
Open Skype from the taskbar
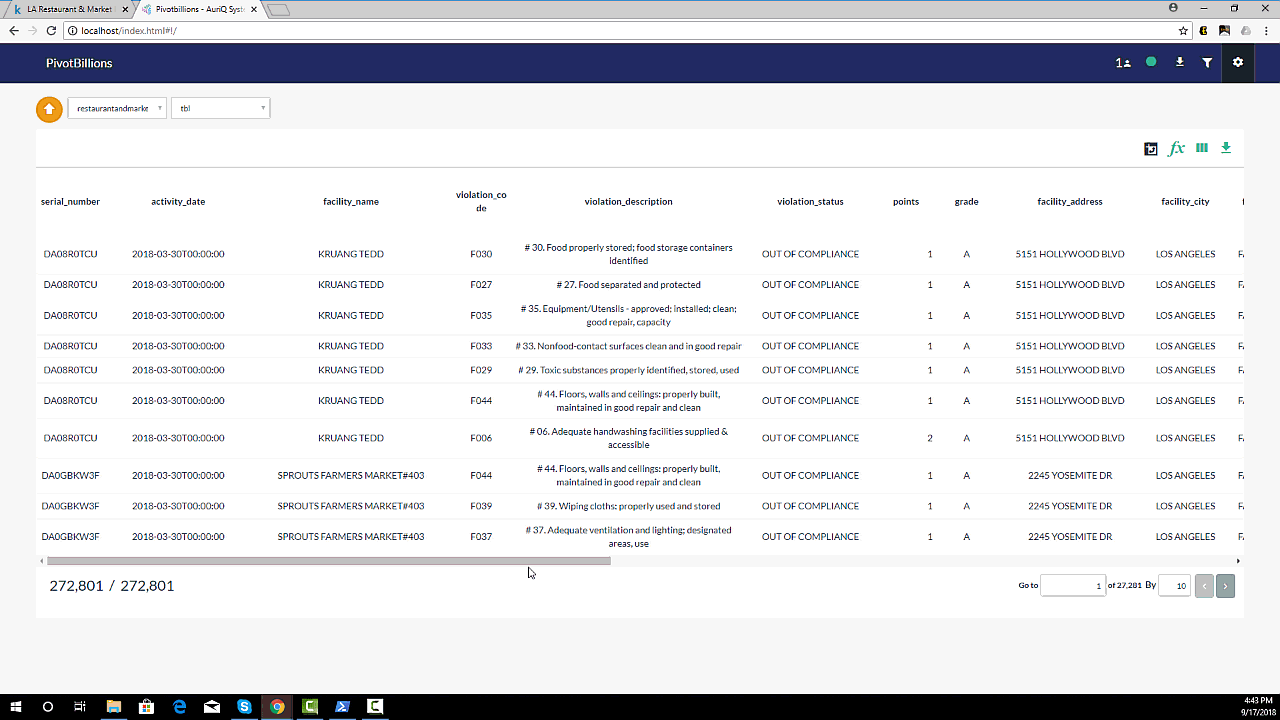coord(245,707)
